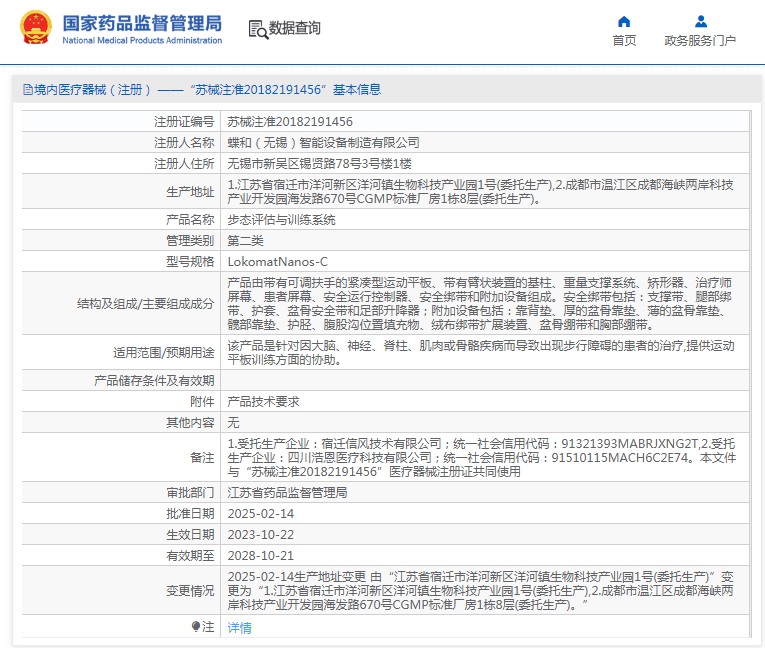Select registration number 苏械注准20182191456 cell
Viewport: 765px width, 648px height.
click(290, 122)
